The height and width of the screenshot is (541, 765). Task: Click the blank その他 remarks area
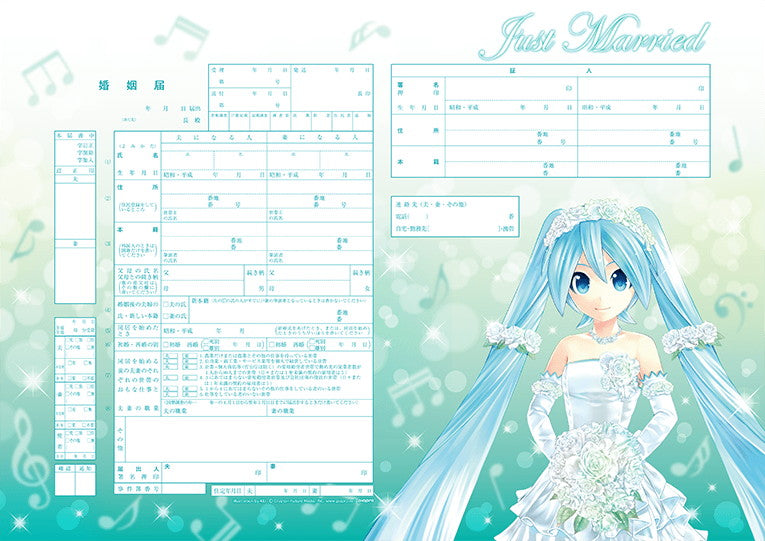(x=249, y=439)
